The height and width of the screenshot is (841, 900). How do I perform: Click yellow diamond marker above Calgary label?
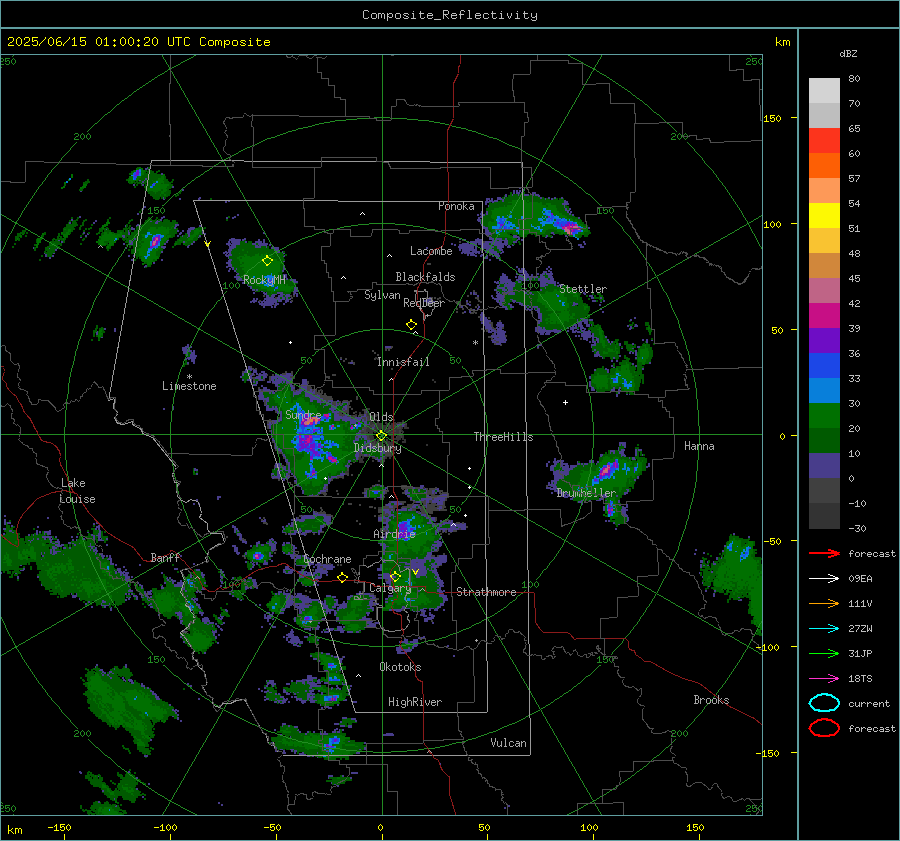point(395,576)
